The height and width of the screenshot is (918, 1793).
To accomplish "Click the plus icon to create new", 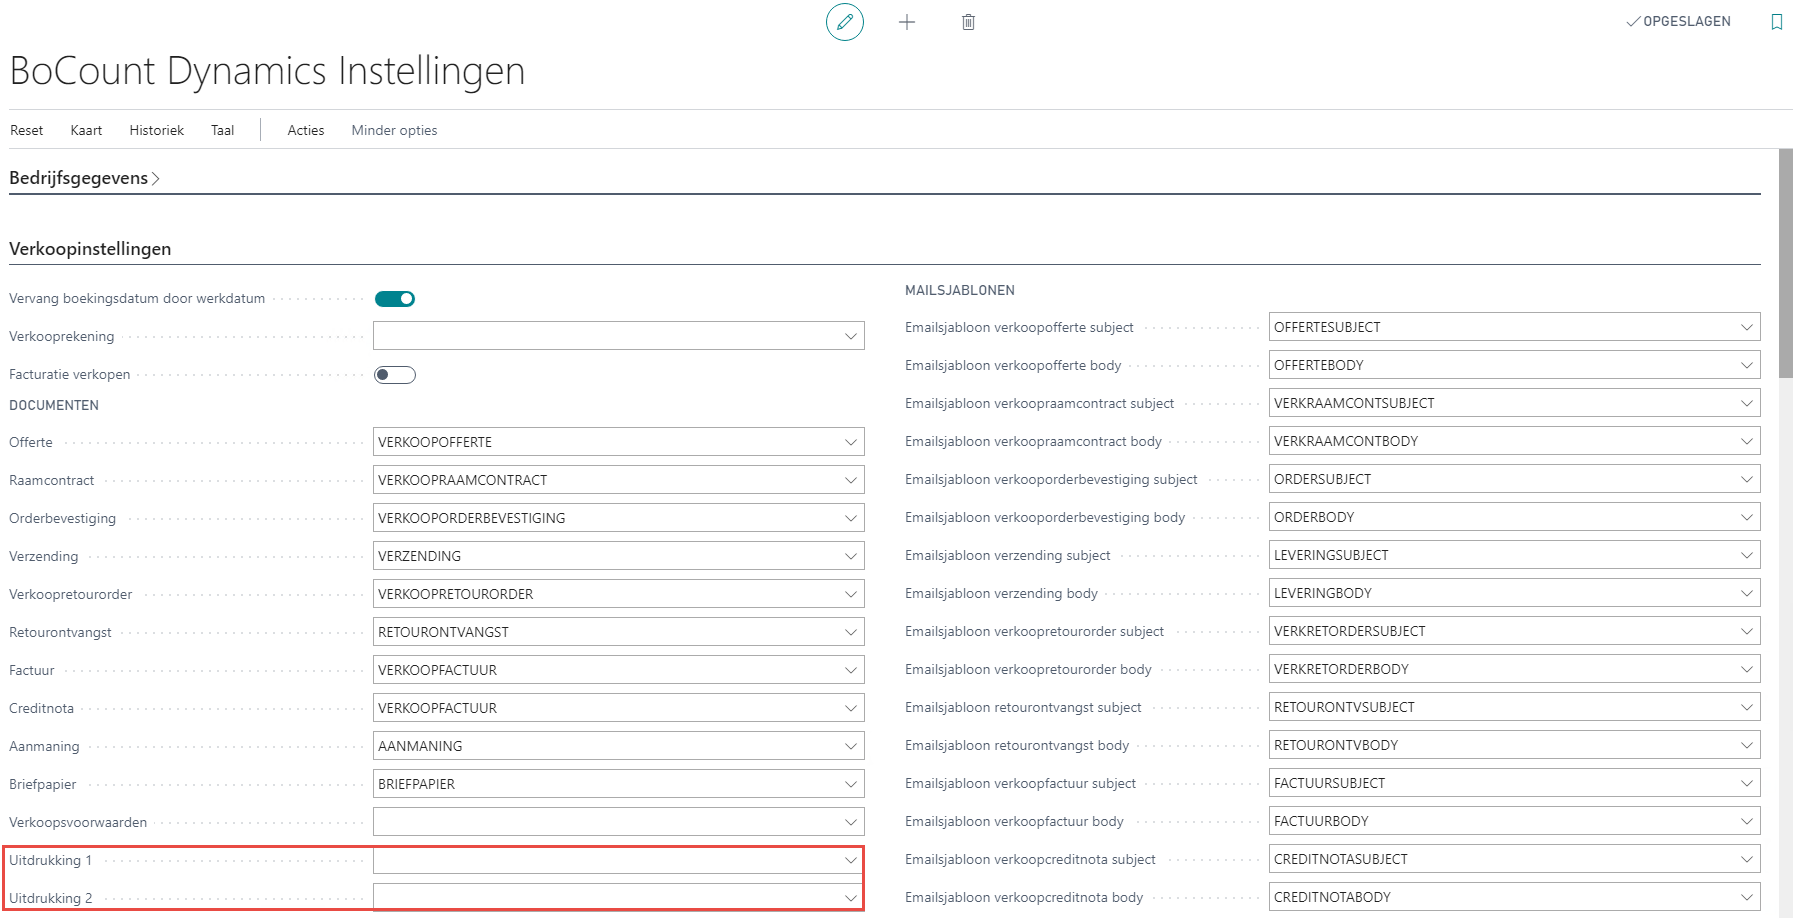I will (x=907, y=22).
